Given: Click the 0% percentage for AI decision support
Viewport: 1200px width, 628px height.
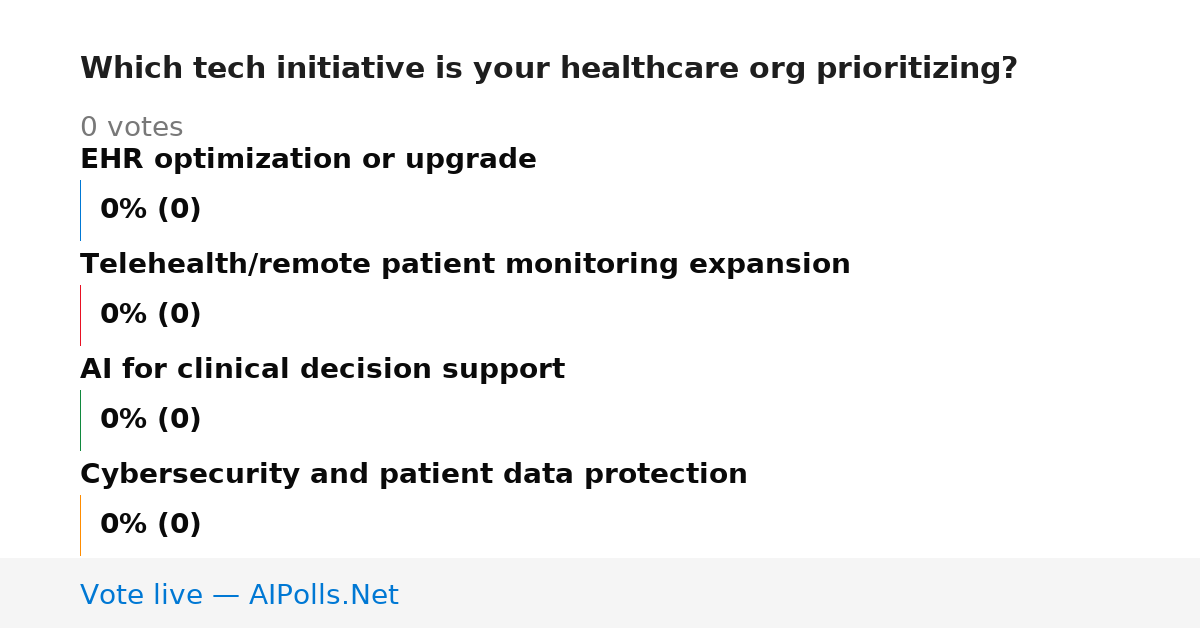Looking at the screenshot, I should coord(124,420).
